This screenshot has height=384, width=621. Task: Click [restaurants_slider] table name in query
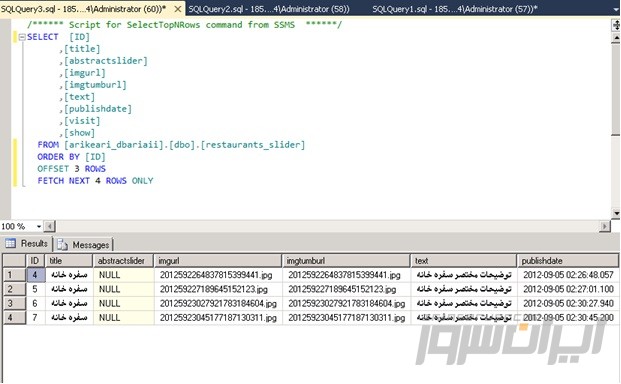point(253,145)
